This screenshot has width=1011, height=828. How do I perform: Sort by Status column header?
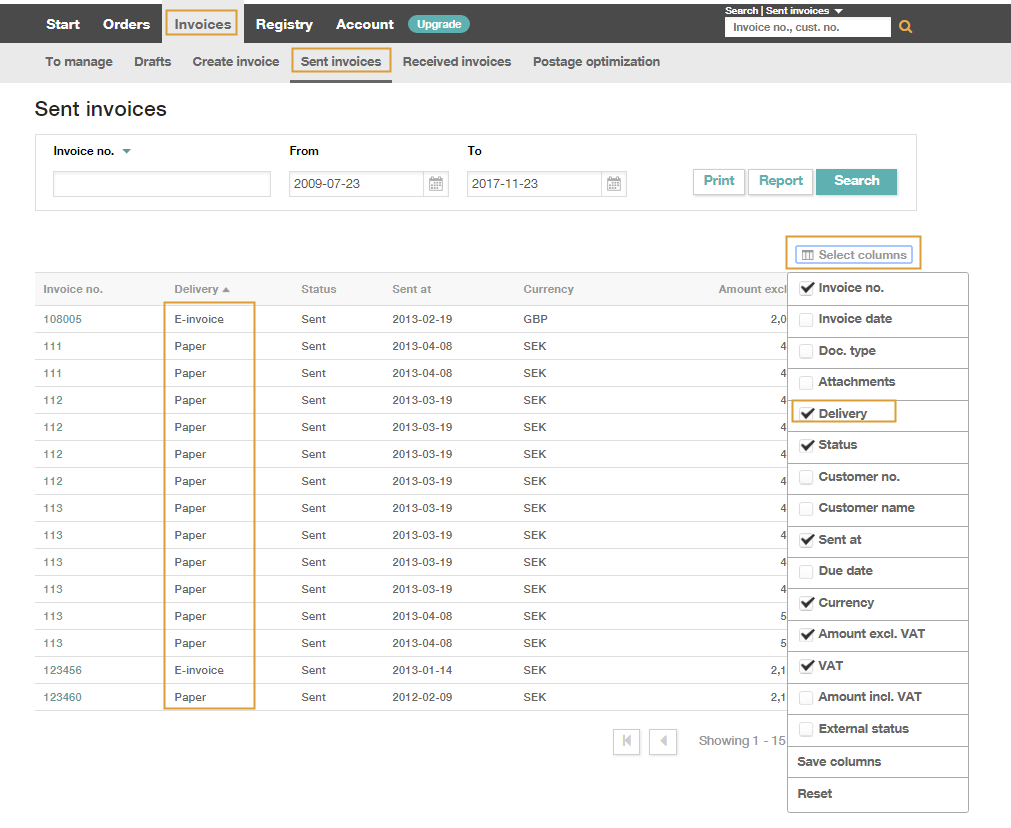[x=319, y=290]
